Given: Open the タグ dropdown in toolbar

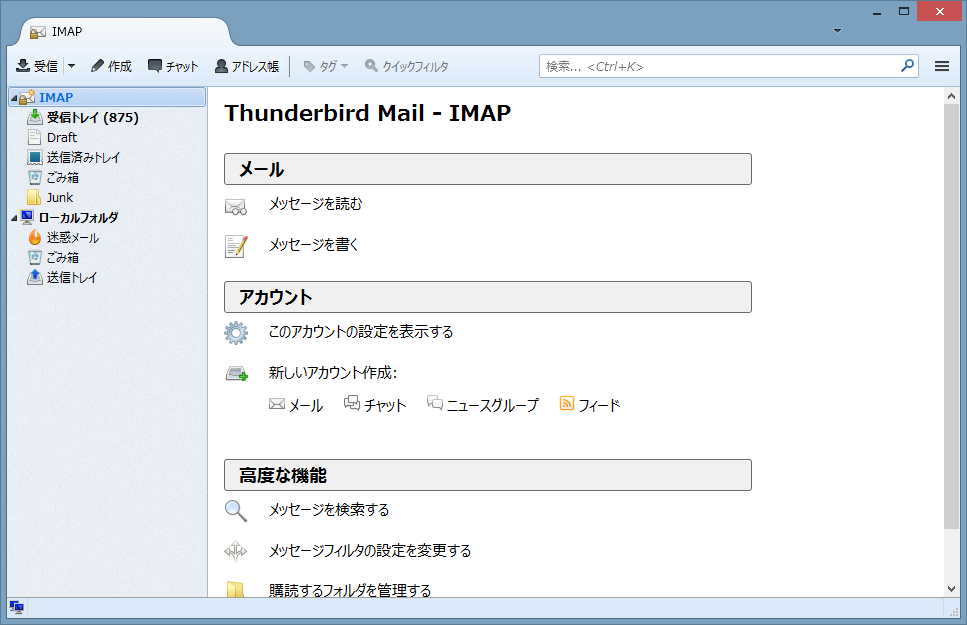Looking at the screenshot, I should (x=326, y=66).
